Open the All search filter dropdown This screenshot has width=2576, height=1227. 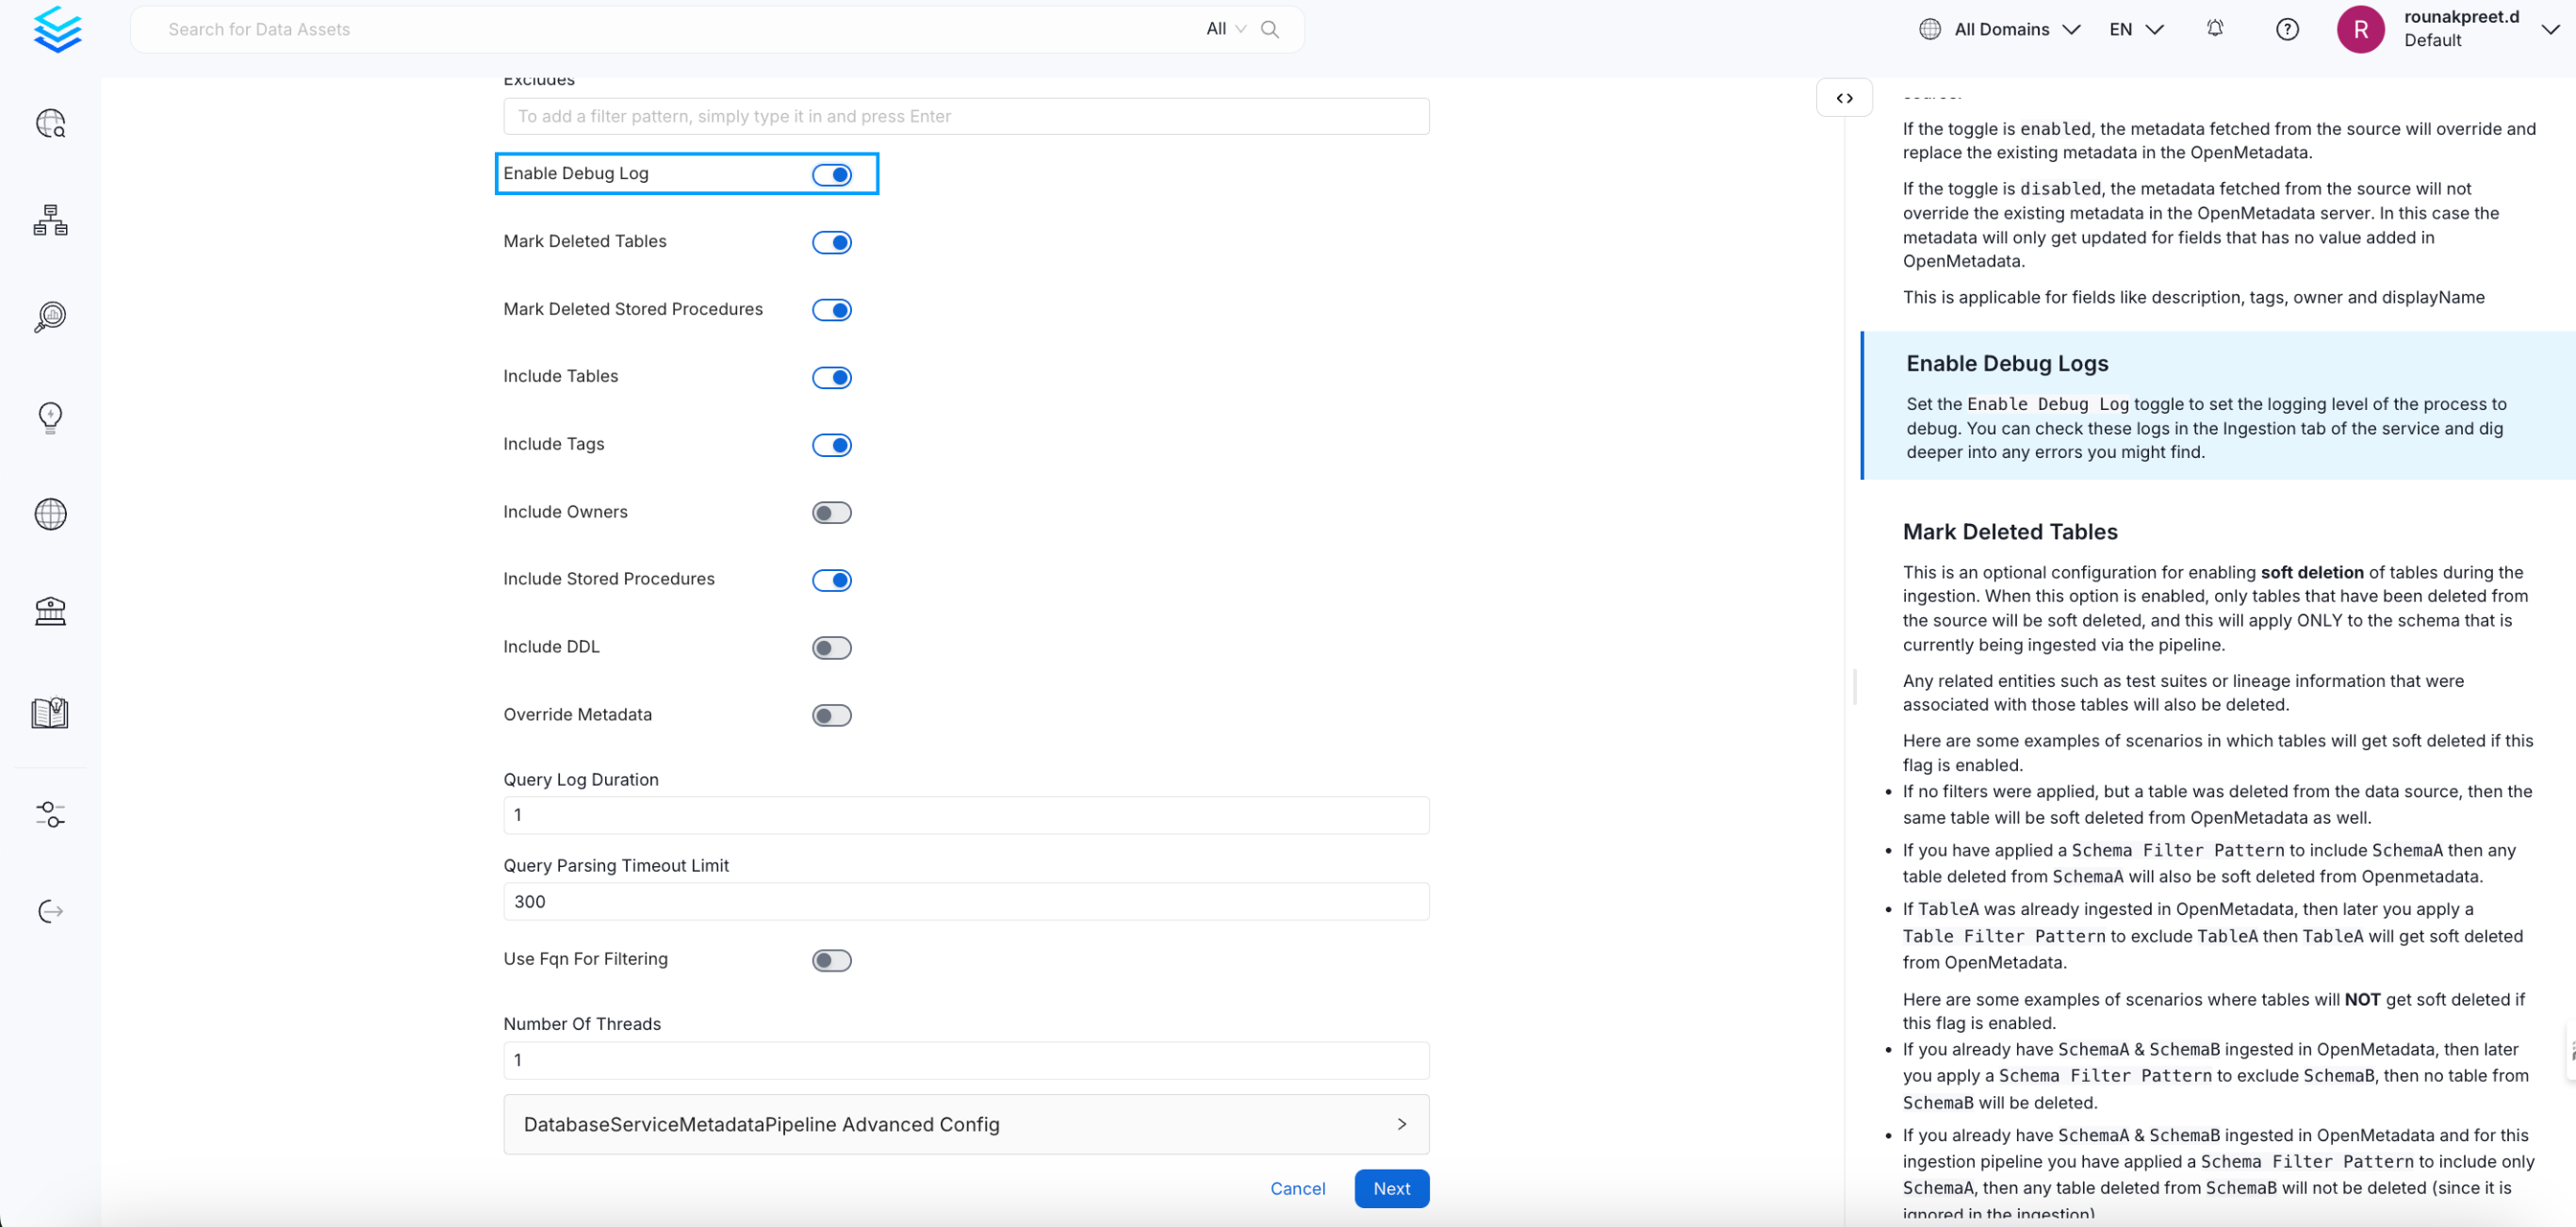pyautogui.click(x=1225, y=29)
